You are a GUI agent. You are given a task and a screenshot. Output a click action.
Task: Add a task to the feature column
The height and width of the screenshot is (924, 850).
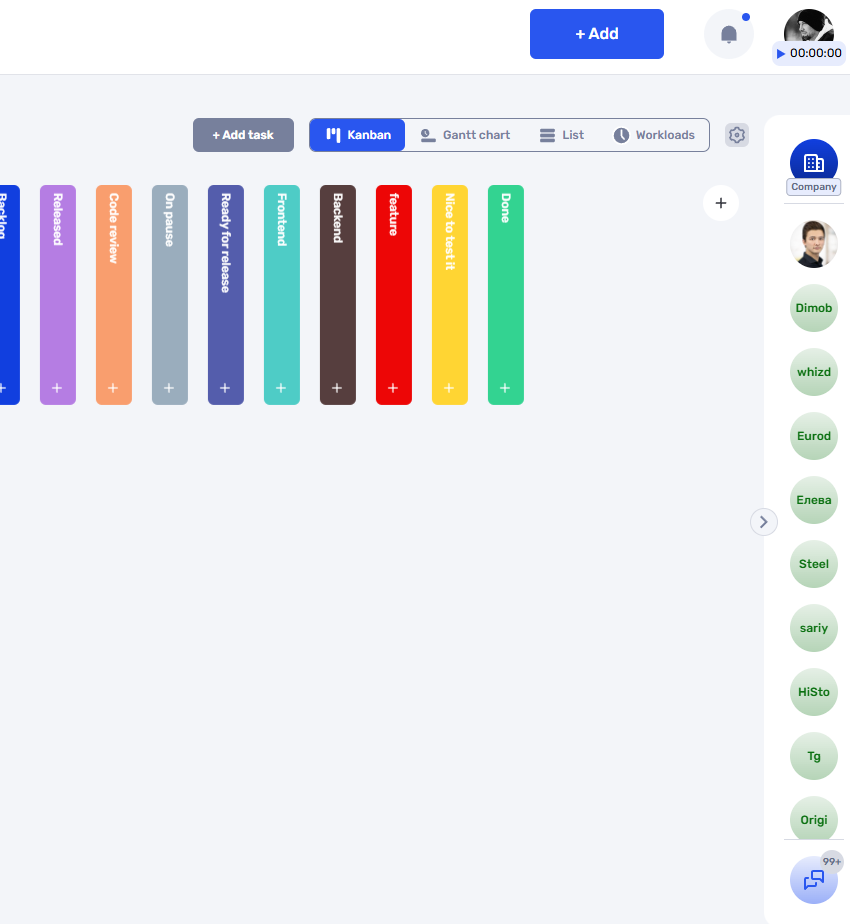[x=393, y=388]
